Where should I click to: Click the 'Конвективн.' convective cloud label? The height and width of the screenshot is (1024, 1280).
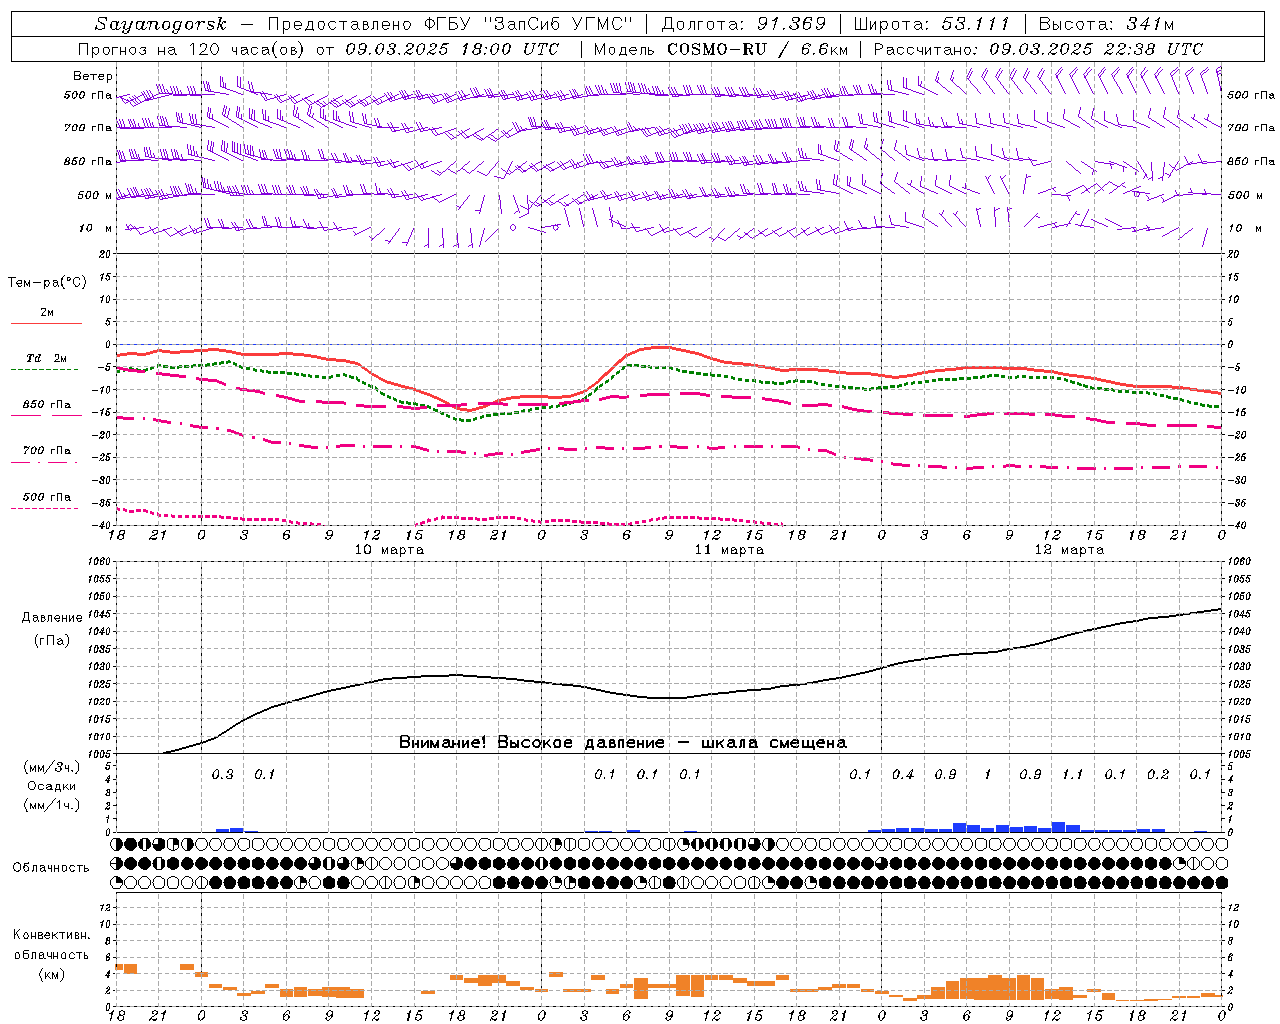click(x=51, y=935)
